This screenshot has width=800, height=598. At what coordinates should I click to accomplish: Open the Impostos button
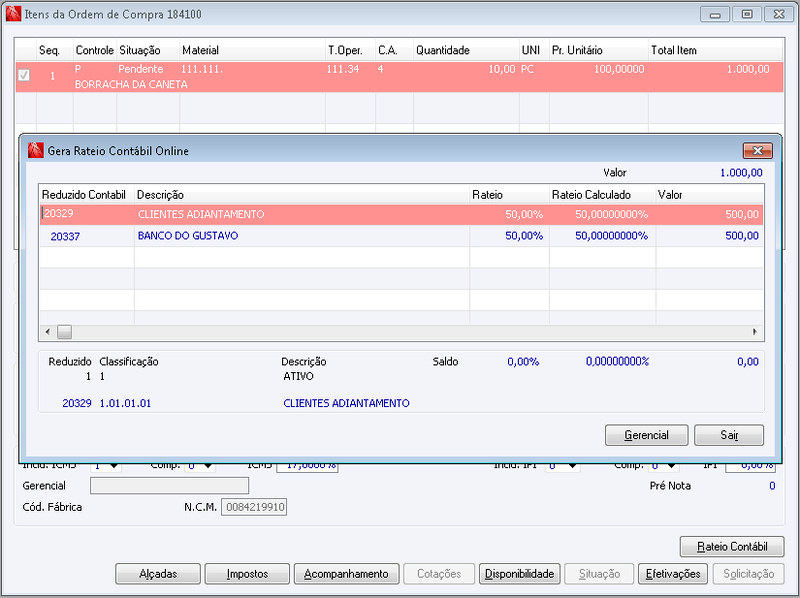(x=247, y=574)
